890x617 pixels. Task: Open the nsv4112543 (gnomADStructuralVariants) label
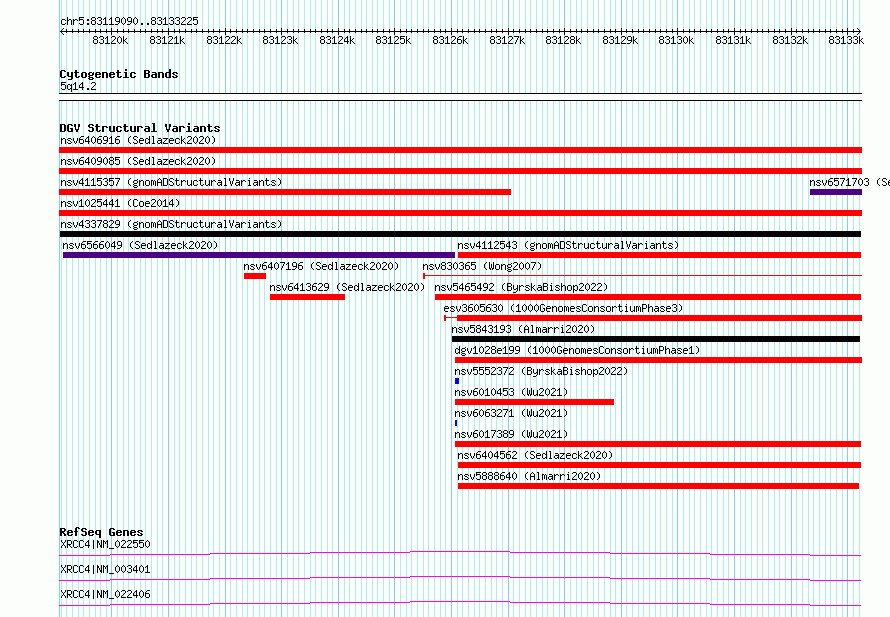pos(568,245)
